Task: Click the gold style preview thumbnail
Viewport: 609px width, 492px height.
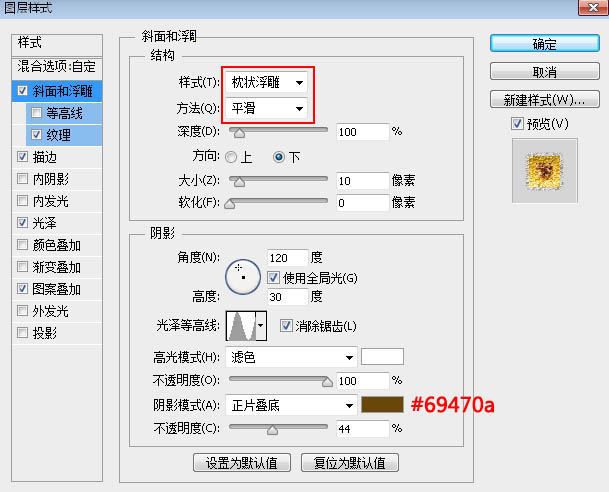Action: 545,170
